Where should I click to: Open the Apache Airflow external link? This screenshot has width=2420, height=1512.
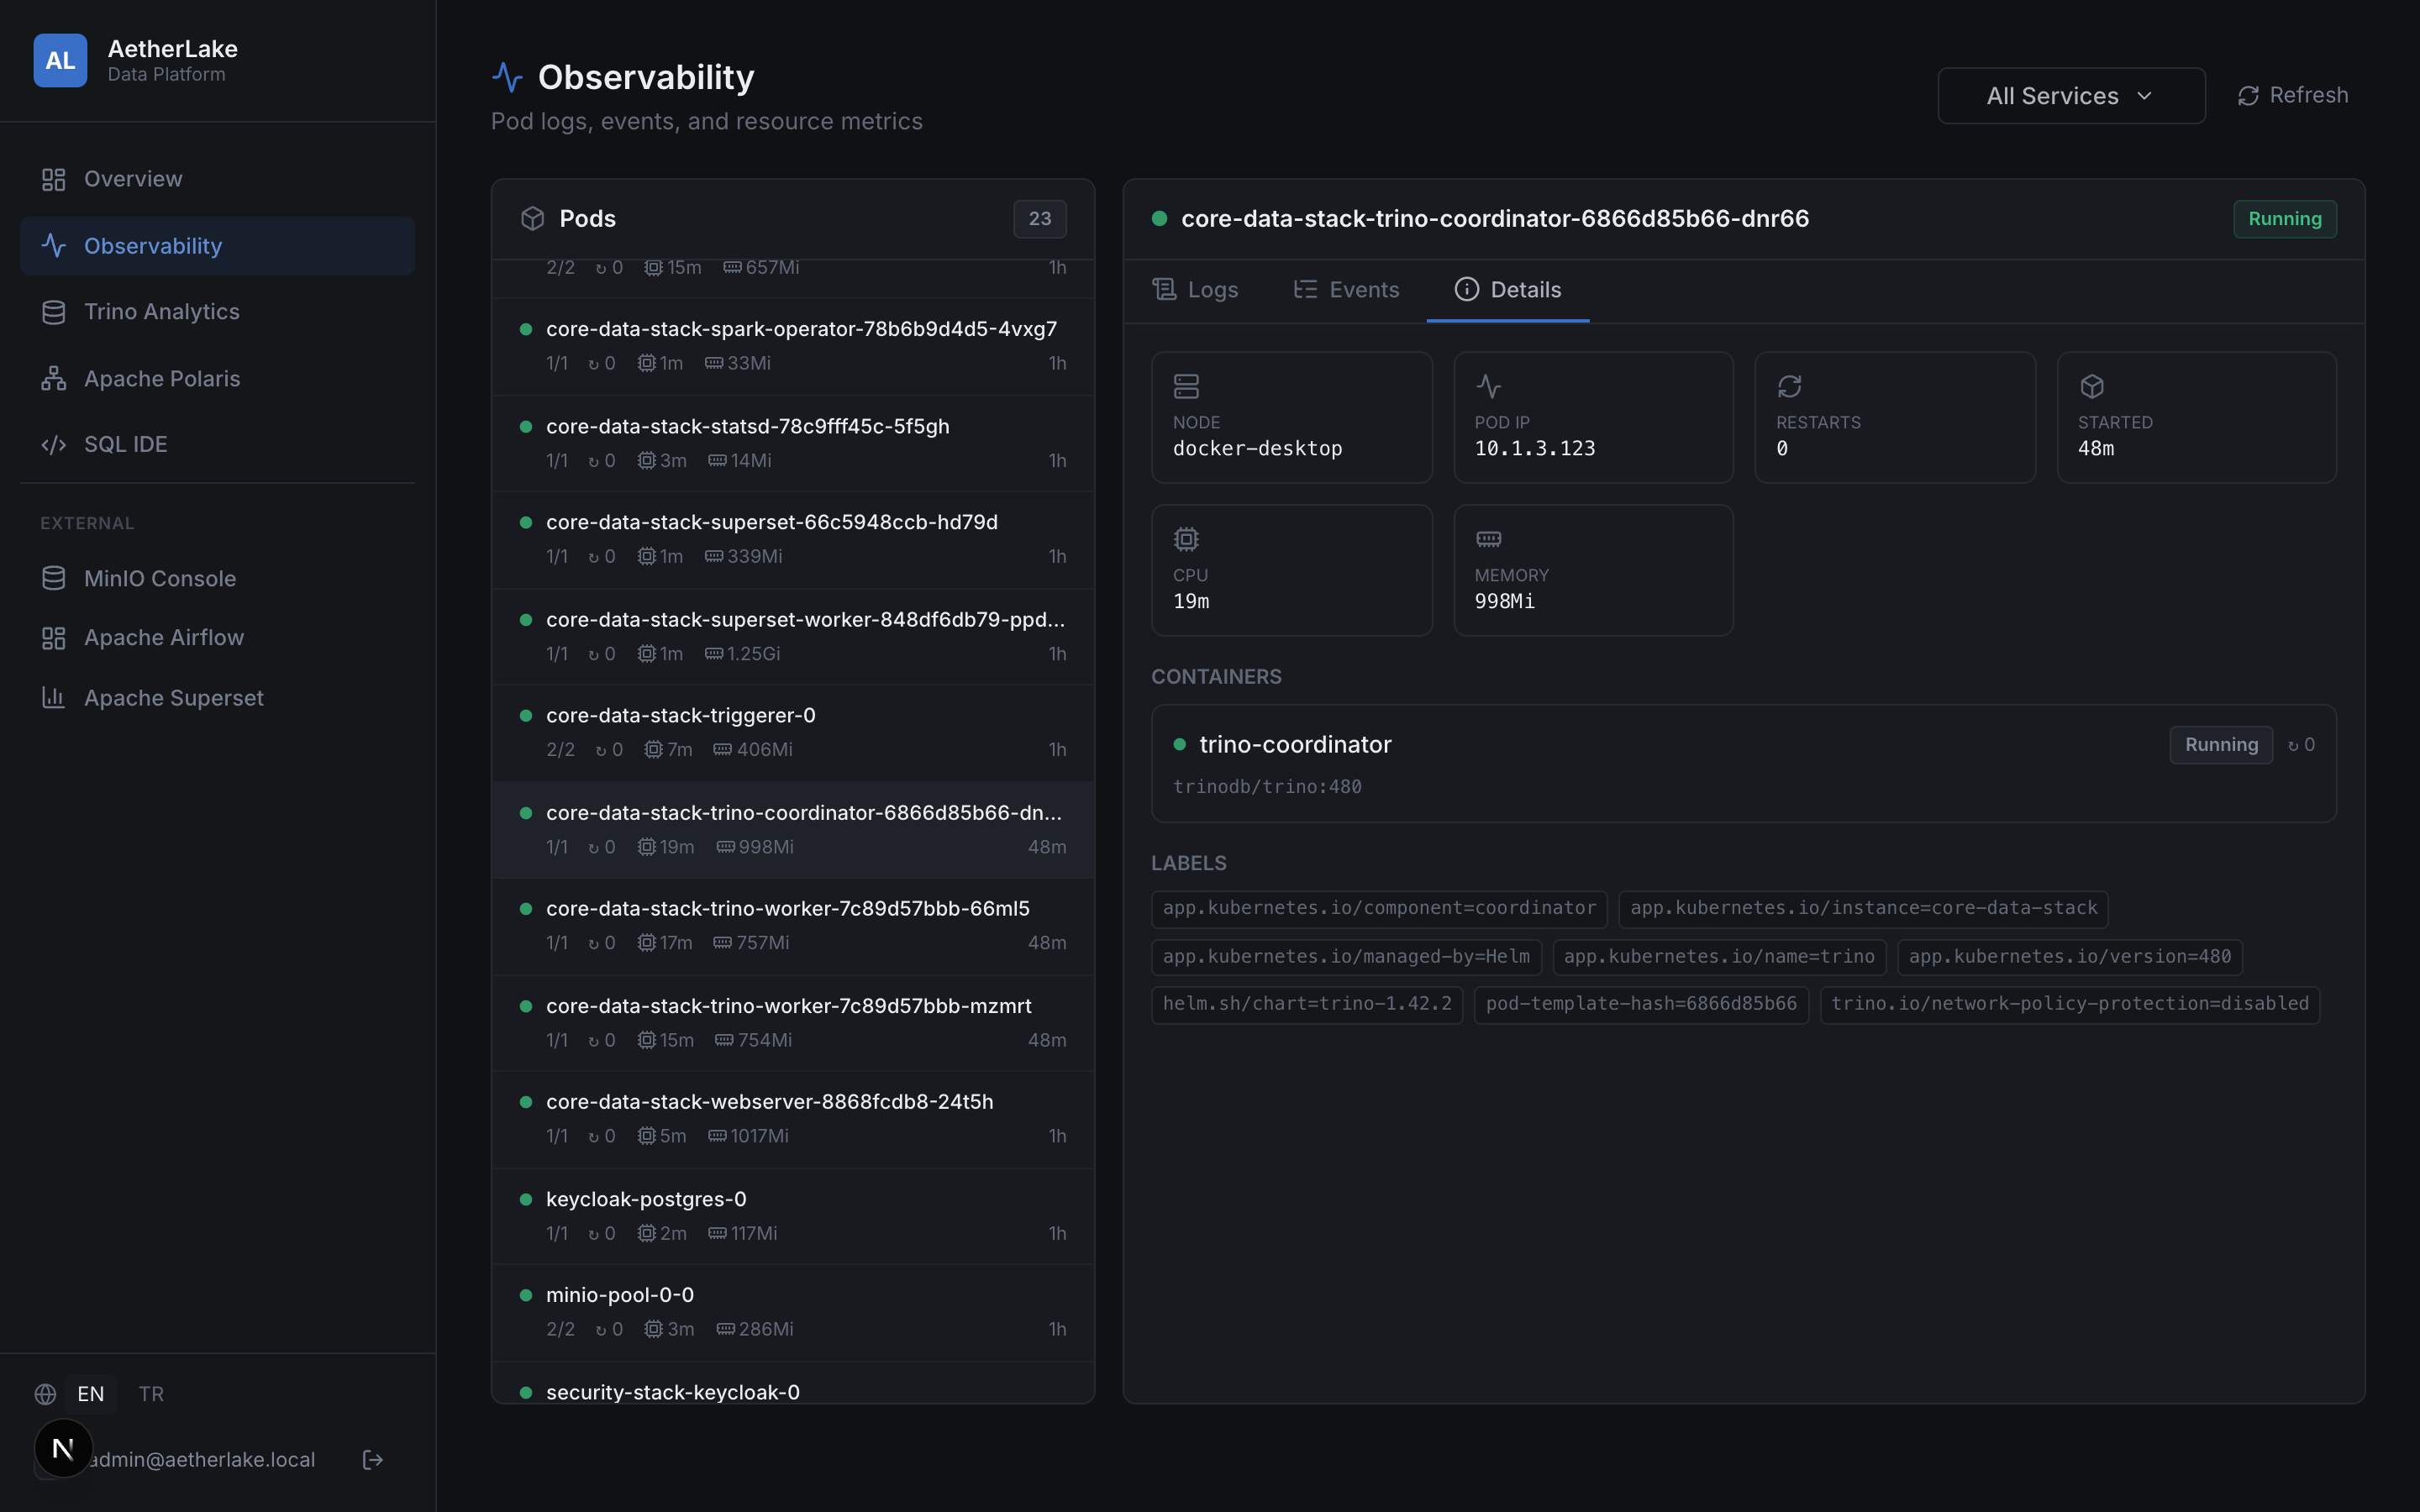click(217, 638)
